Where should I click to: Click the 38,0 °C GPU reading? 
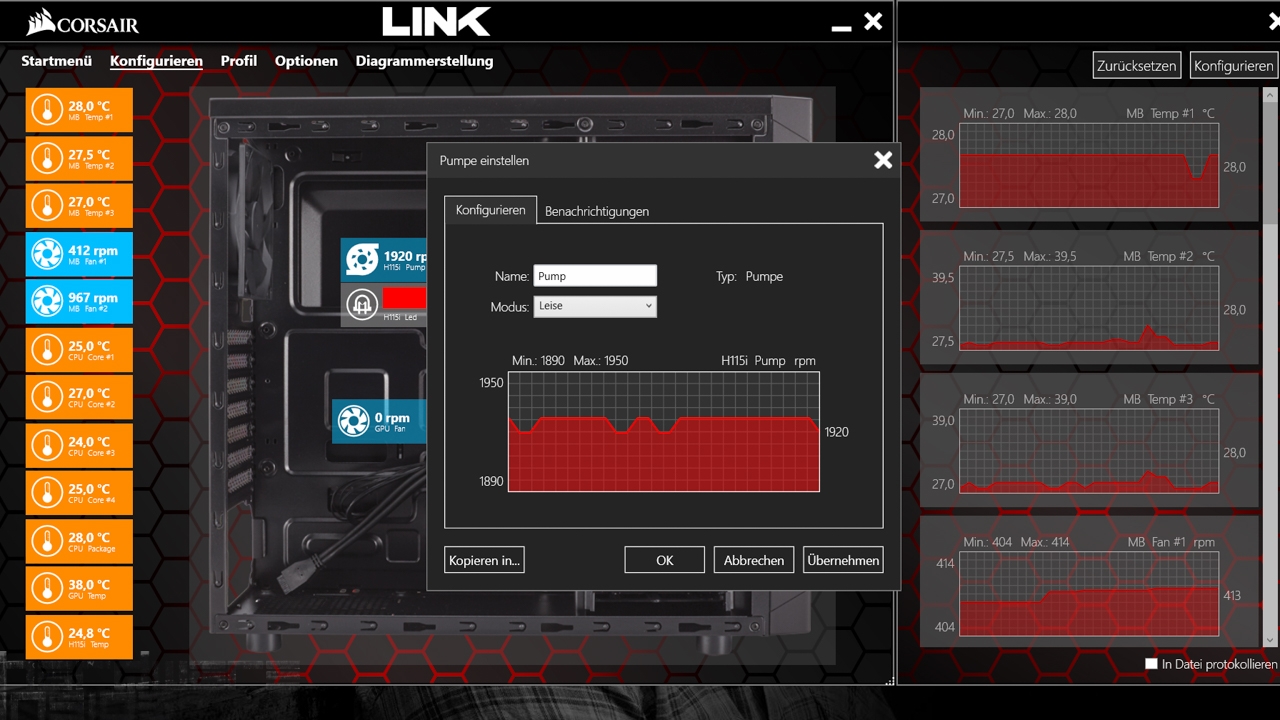pyautogui.click(x=89, y=585)
